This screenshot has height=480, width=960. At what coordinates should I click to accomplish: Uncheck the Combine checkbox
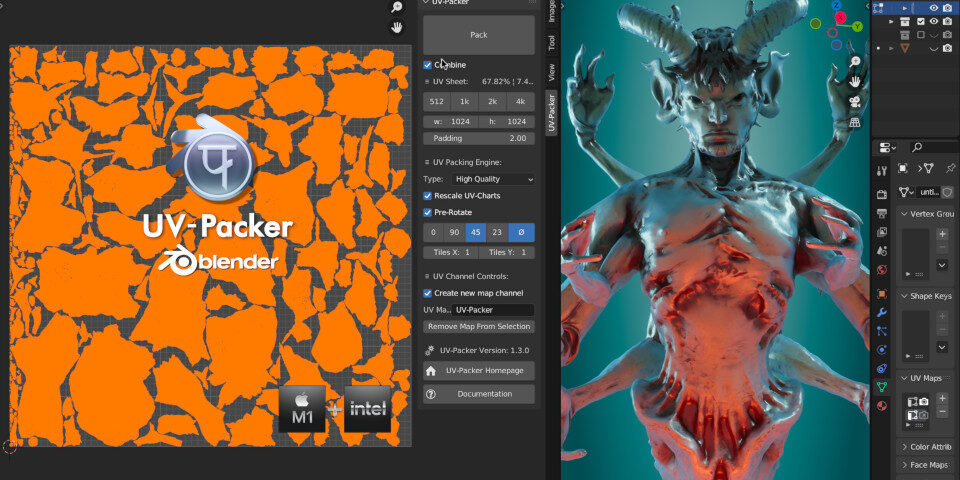tap(427, 65)
